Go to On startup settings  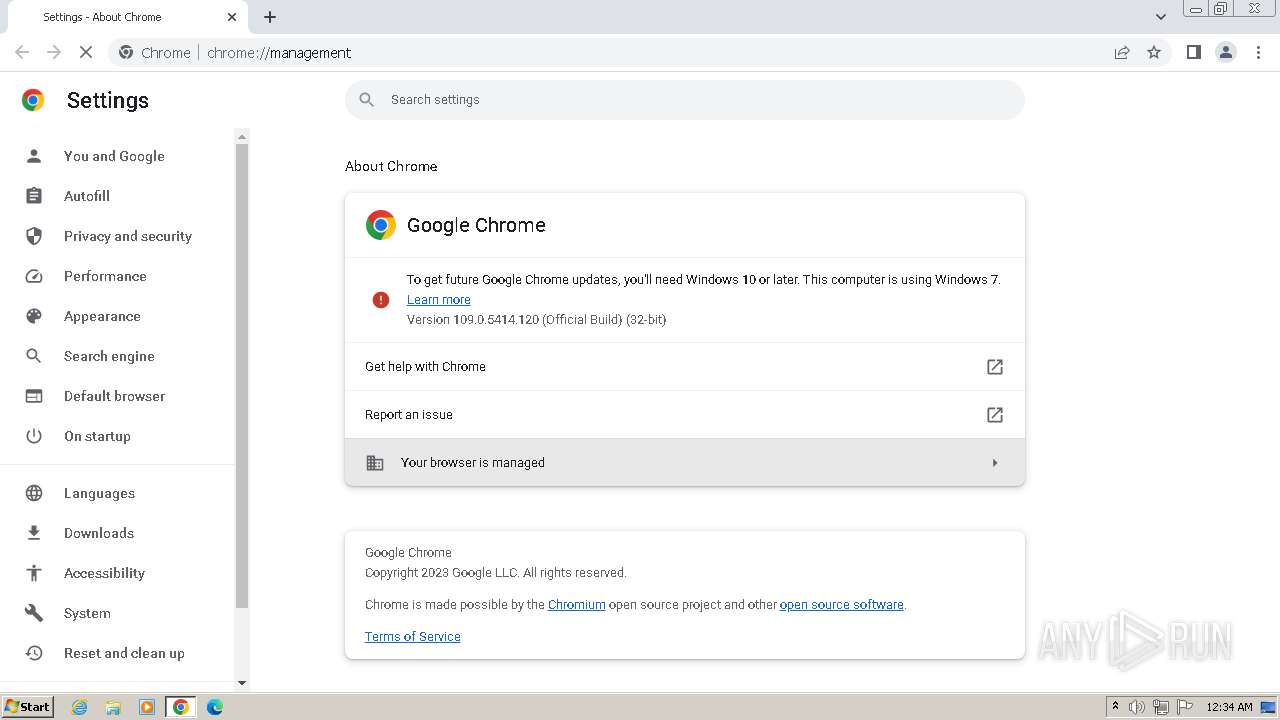pyautogui.click(x=97, y=436)
